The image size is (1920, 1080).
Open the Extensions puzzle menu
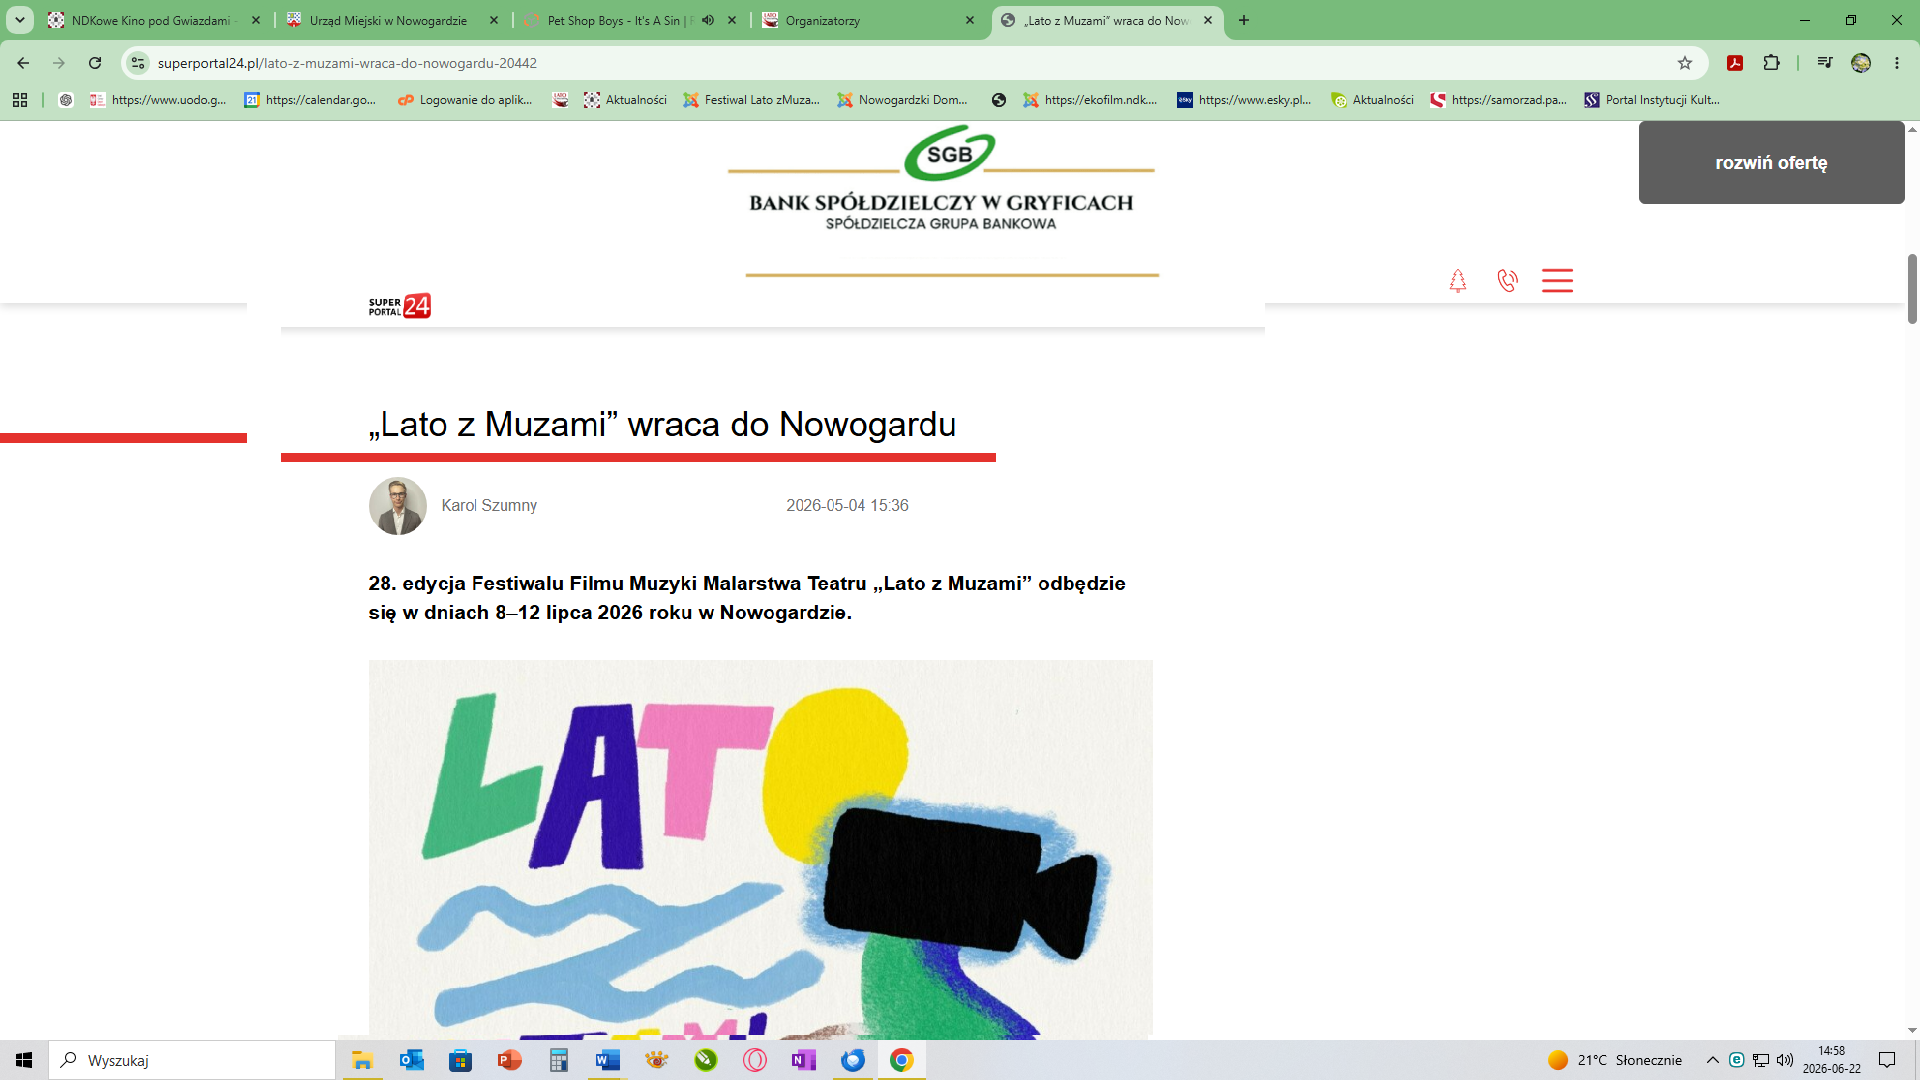[x=1771, y=63]
